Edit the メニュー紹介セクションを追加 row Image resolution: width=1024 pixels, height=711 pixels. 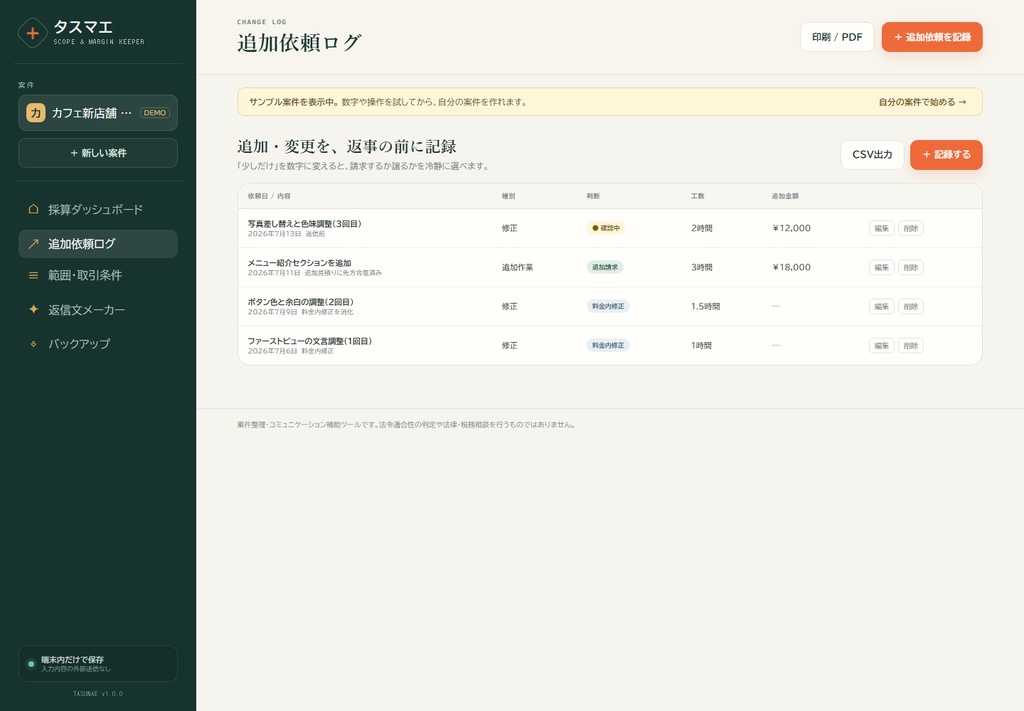pyautogui.click(x=882, y=268)
